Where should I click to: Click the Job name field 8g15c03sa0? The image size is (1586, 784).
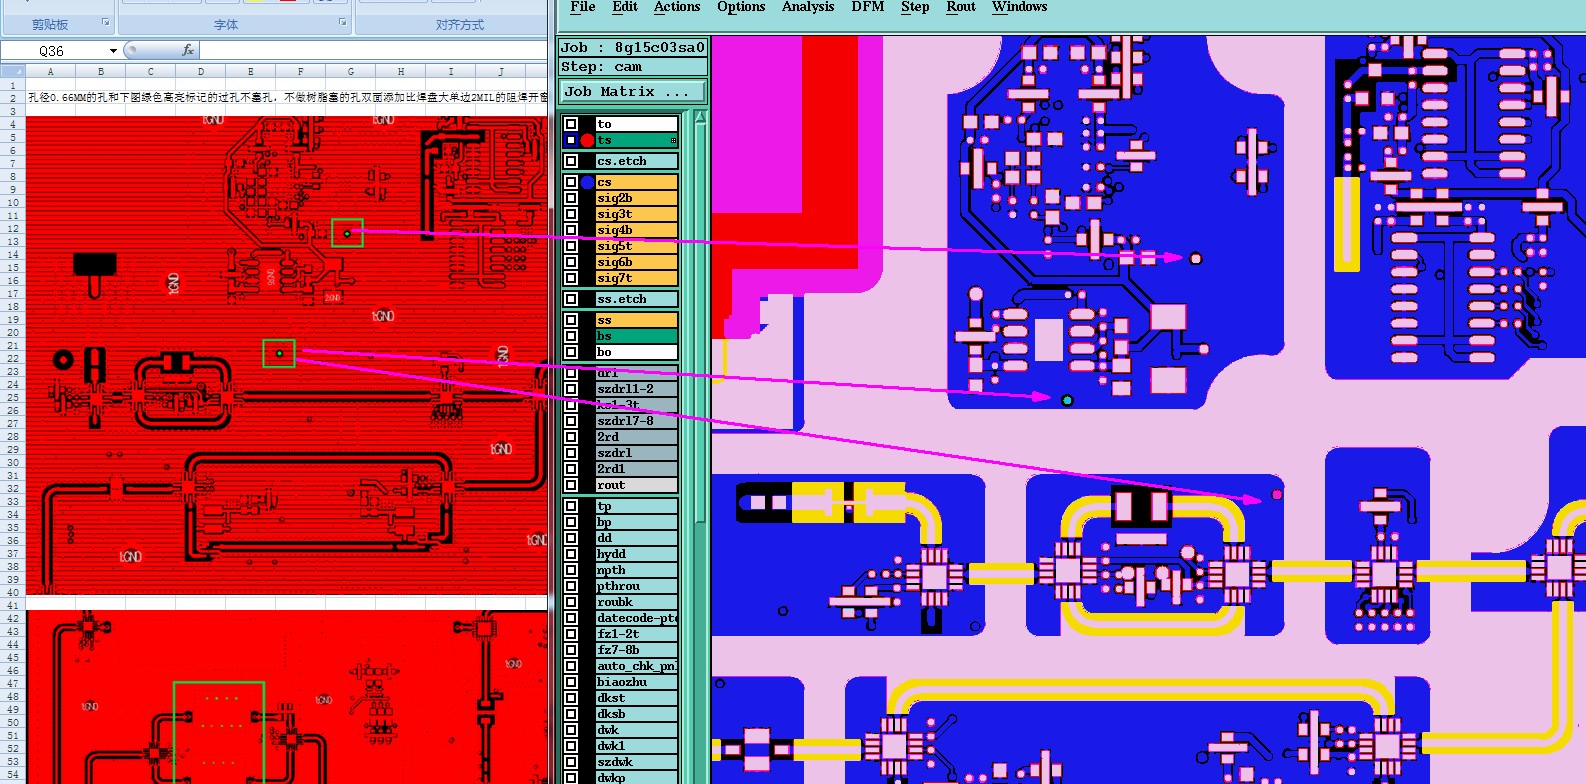click(633, 47)
